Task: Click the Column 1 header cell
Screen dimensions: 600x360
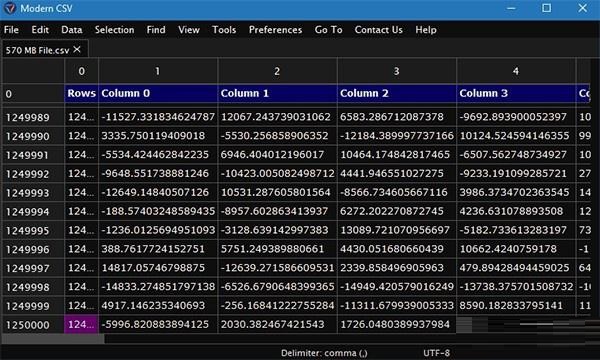Action: click(277, 93)
